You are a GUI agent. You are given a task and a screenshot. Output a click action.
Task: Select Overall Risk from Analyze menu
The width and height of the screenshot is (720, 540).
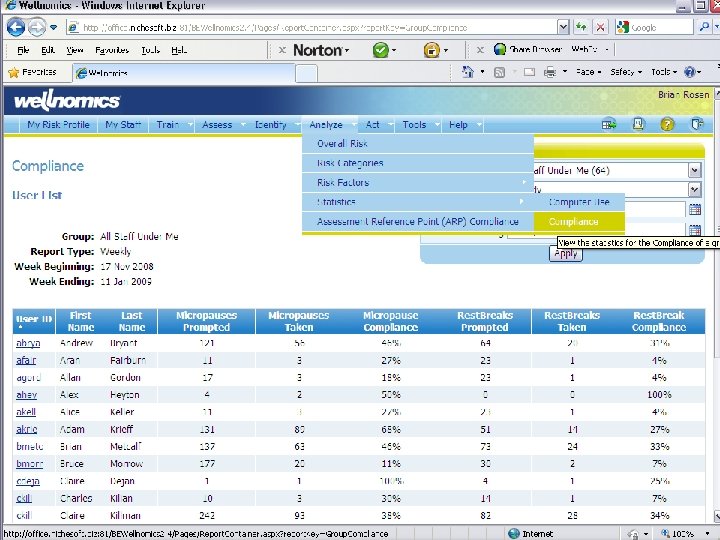click(x=418, y=144)
